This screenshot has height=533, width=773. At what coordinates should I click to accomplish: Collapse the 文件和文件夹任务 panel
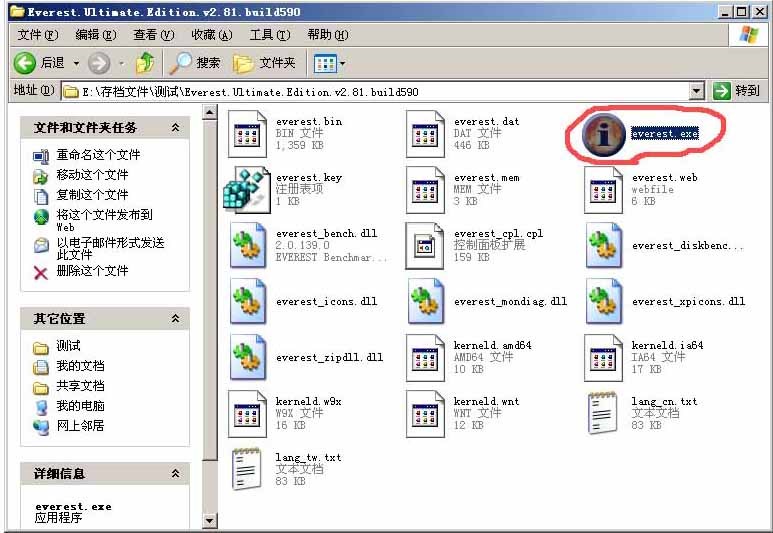click(x=175, y=128)
